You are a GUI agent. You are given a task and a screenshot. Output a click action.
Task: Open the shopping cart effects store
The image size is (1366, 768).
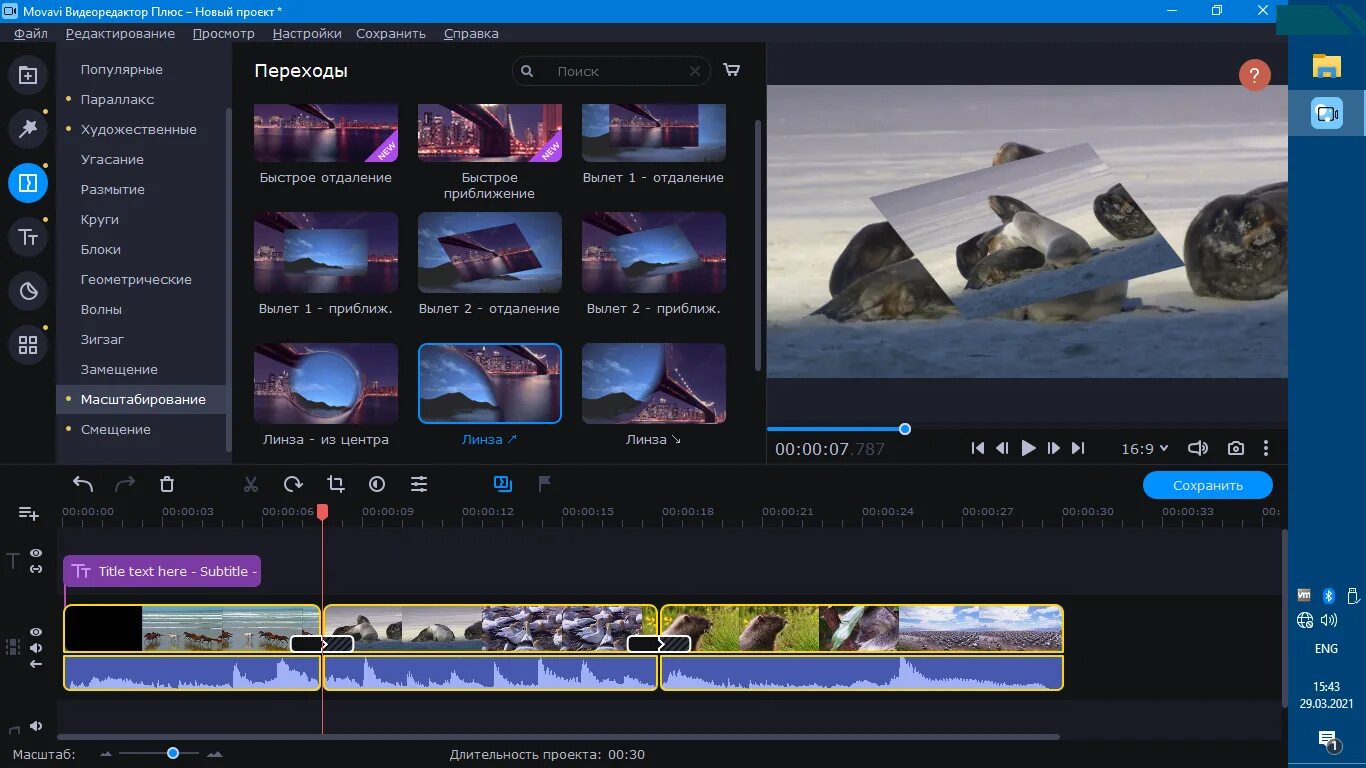pos(732,71)
